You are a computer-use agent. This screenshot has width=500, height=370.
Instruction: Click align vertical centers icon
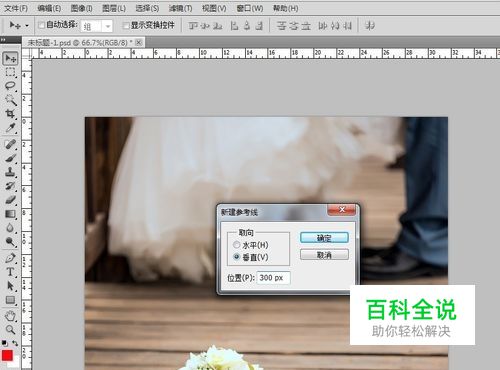click(205, 26)
